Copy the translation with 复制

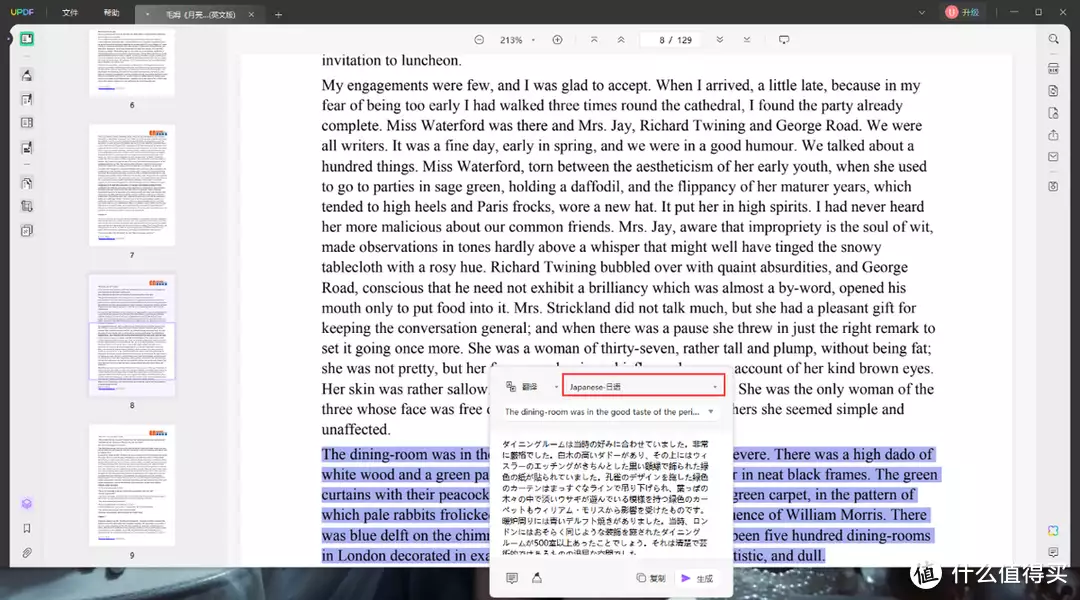651,578
